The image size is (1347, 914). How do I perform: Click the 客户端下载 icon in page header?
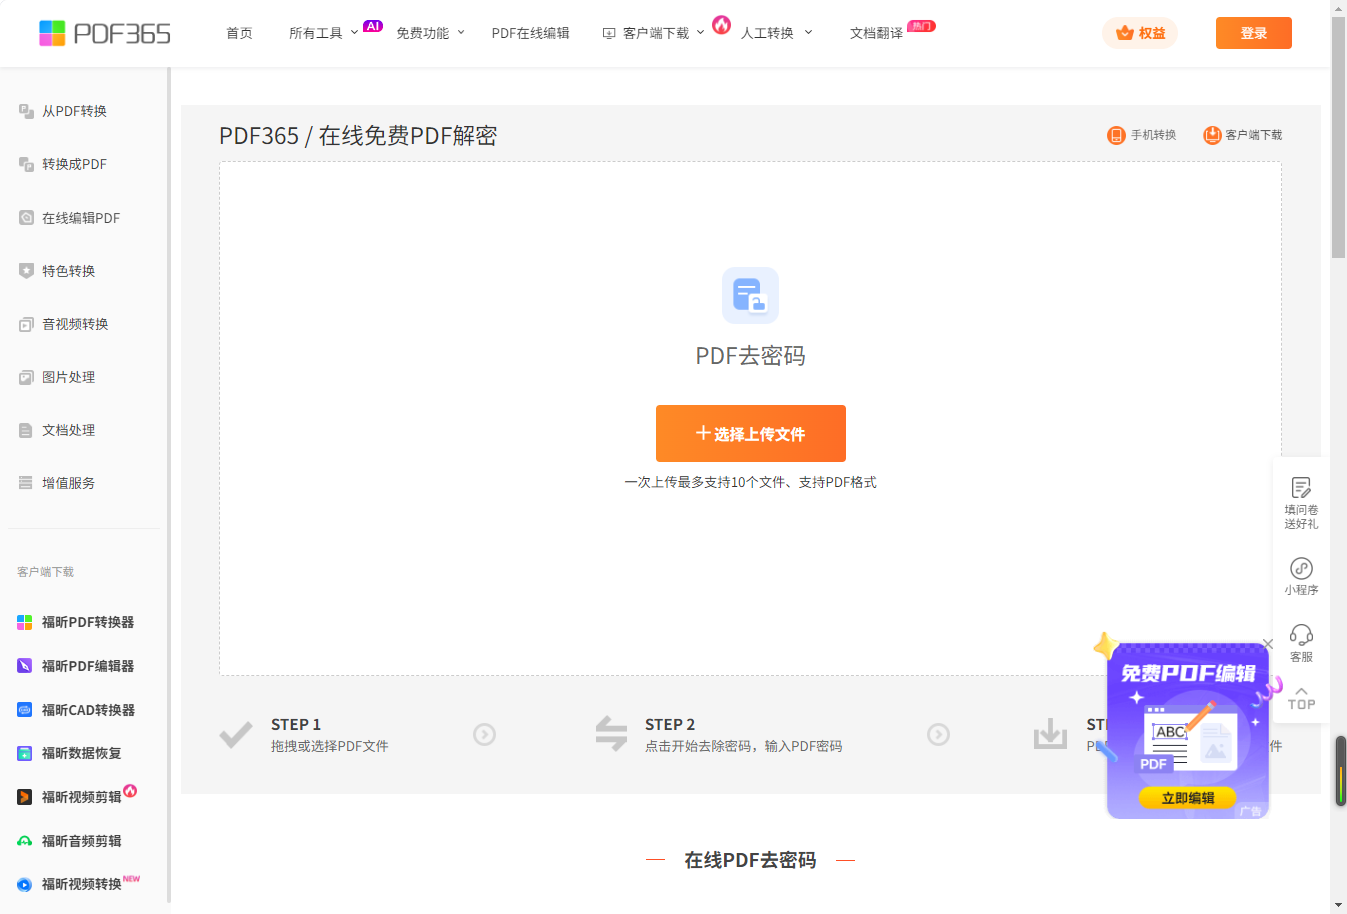[x=1212, y=135]
